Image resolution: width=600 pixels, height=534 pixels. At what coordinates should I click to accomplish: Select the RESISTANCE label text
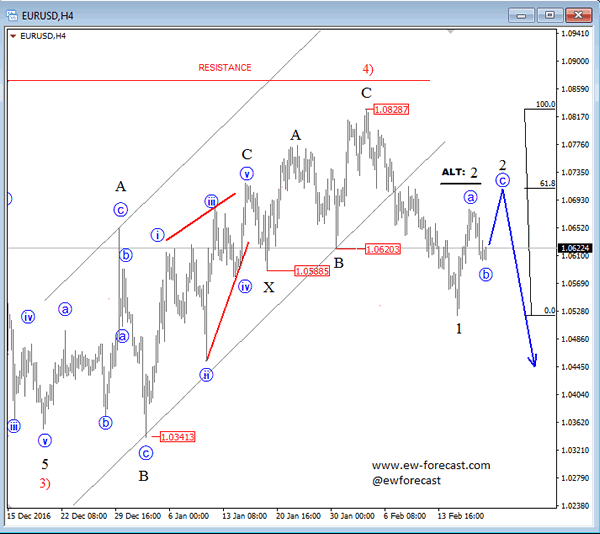tap(225, 68)
